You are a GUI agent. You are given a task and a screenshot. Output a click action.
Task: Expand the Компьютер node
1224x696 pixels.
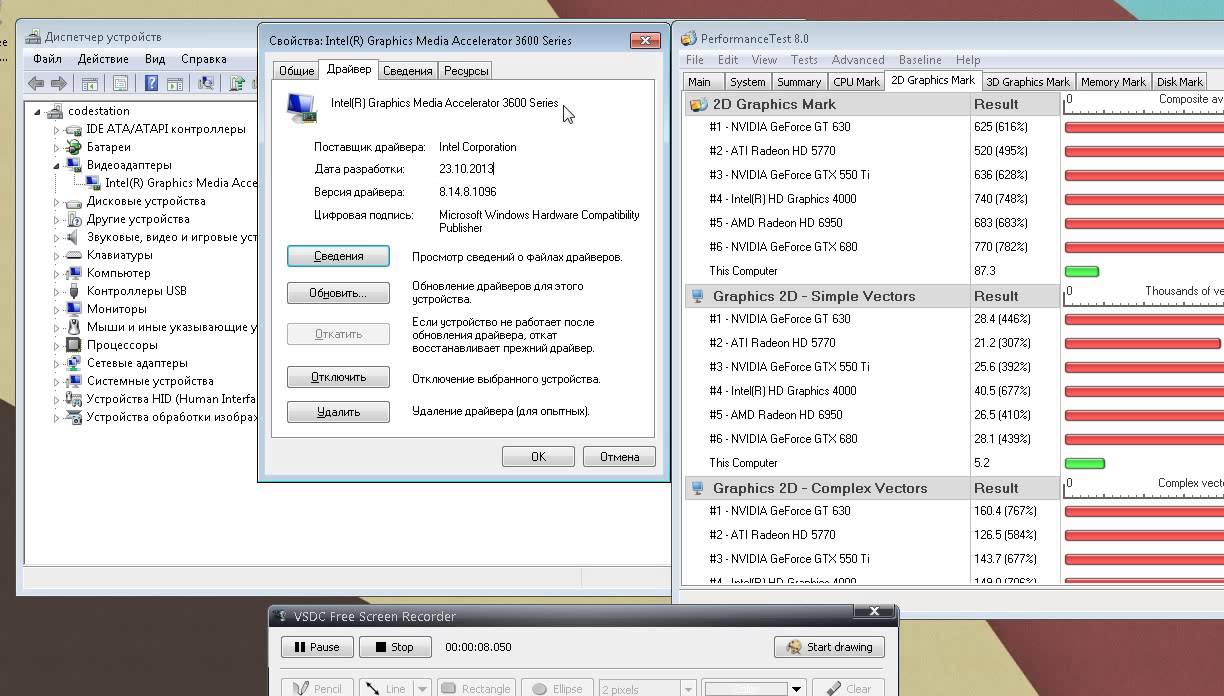[57, 273]
